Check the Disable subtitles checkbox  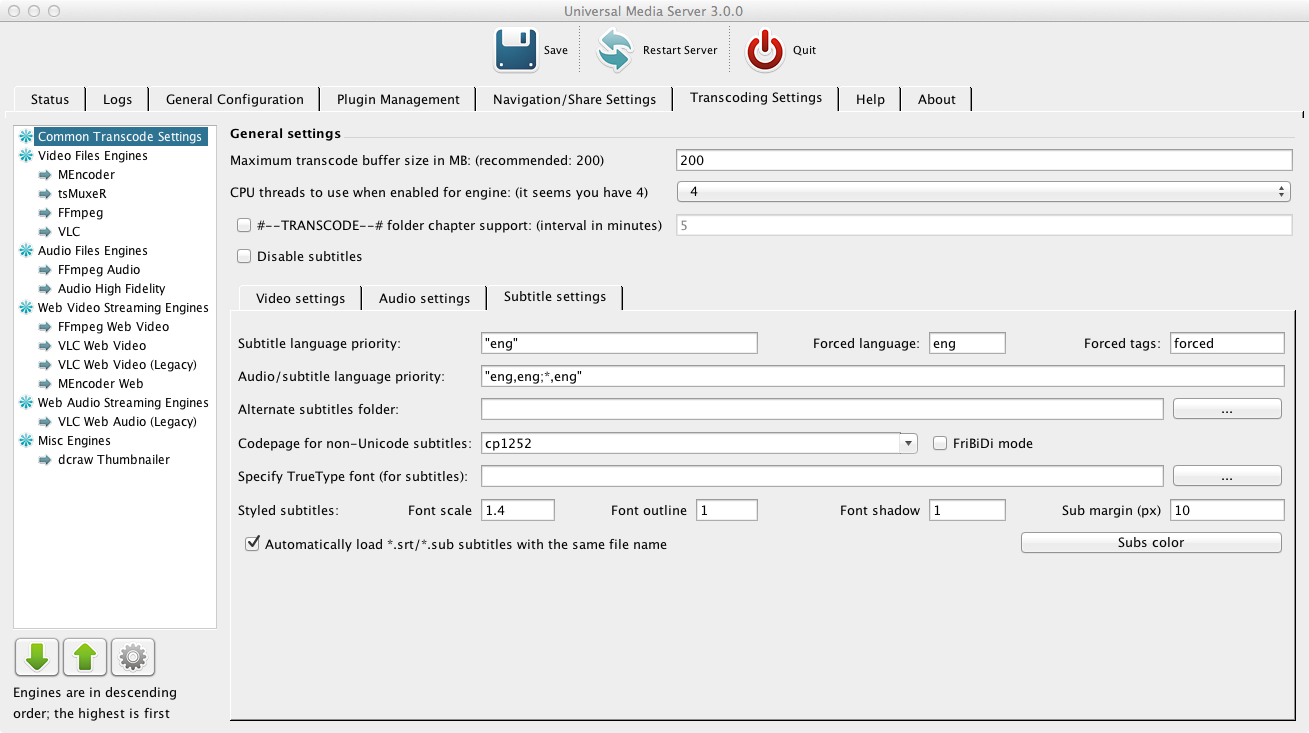coord(244,257)
